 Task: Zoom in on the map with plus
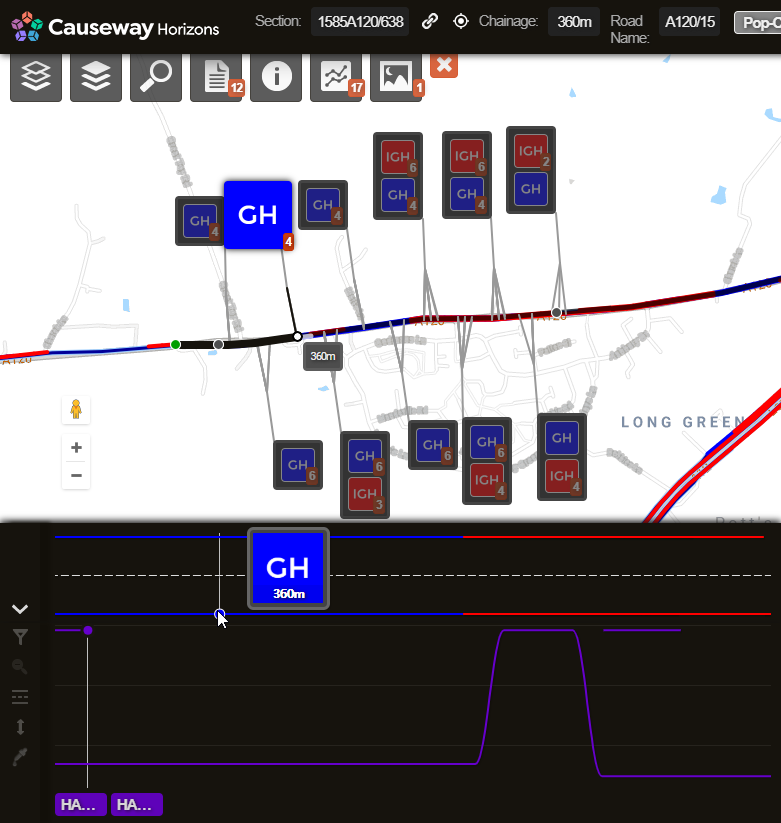(x=76, y=447)
